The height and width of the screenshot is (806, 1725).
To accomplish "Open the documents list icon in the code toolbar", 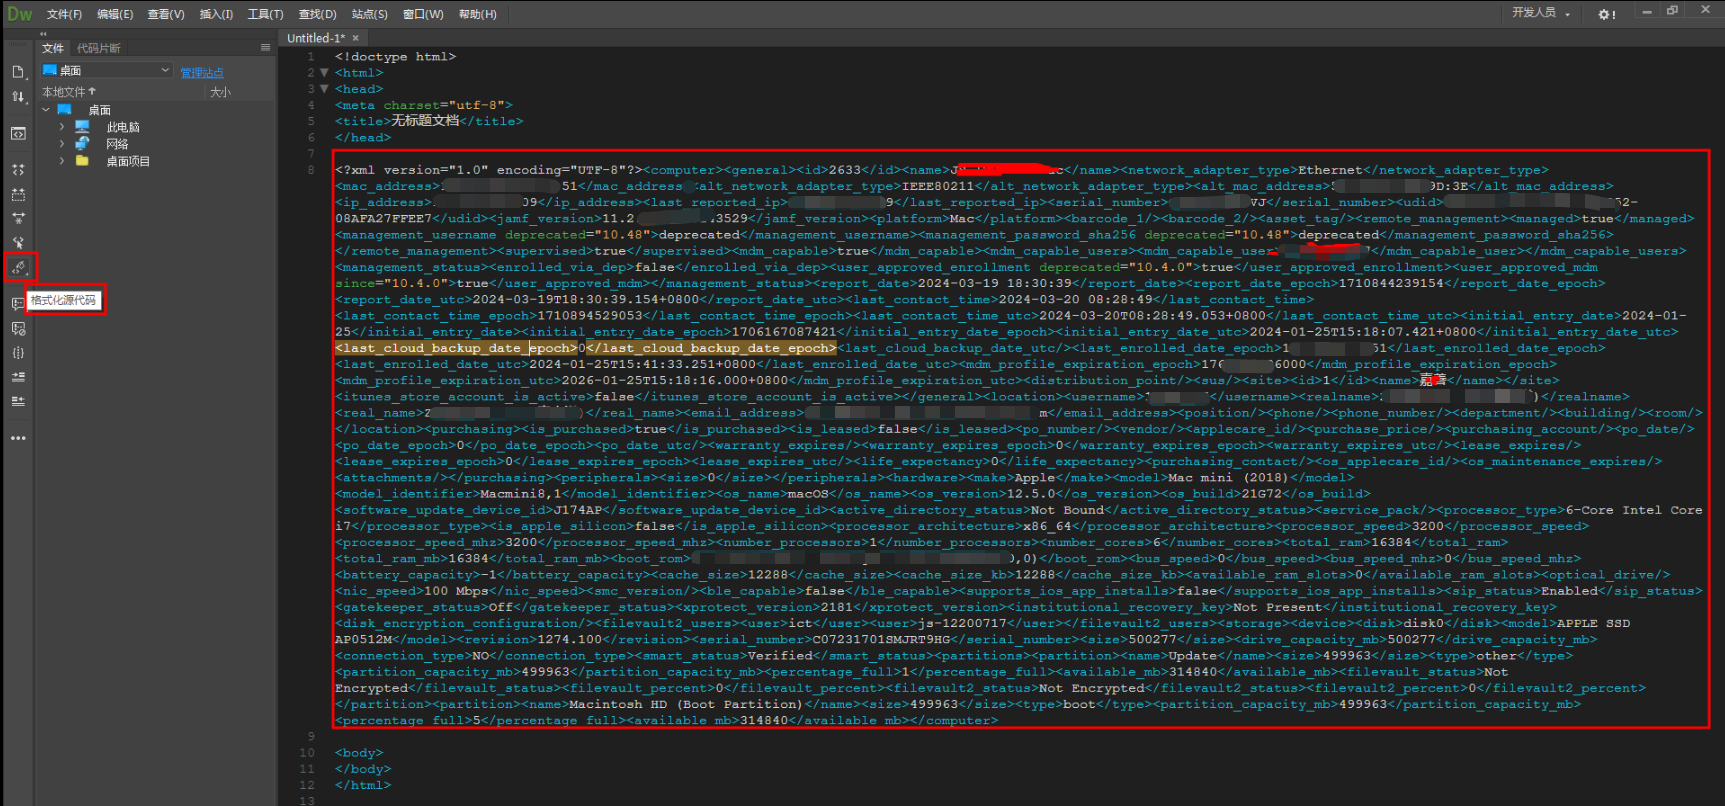I will click(18, 72).
